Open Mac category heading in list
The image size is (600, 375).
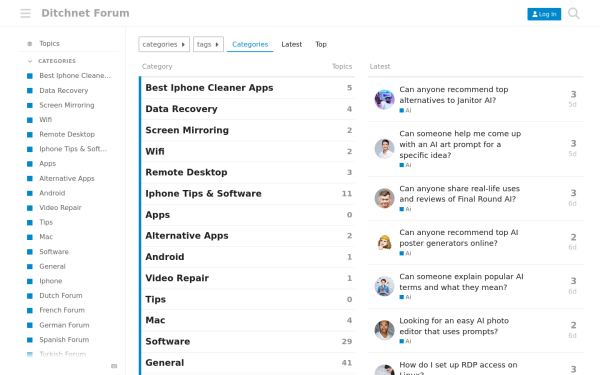[155, 320]
